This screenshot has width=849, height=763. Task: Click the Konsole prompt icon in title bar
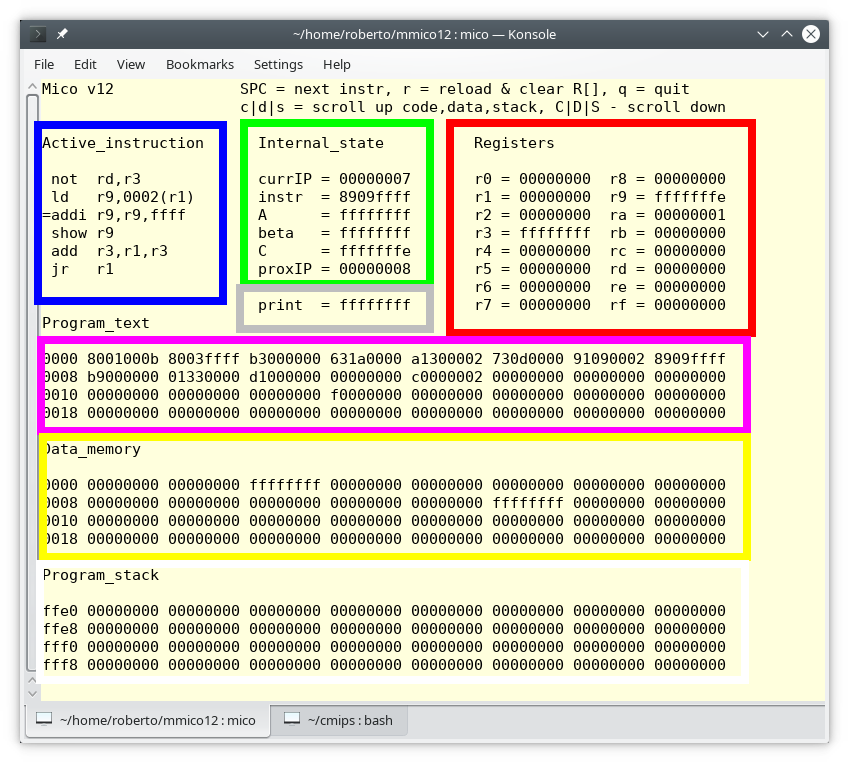click(x=36, y=33)
